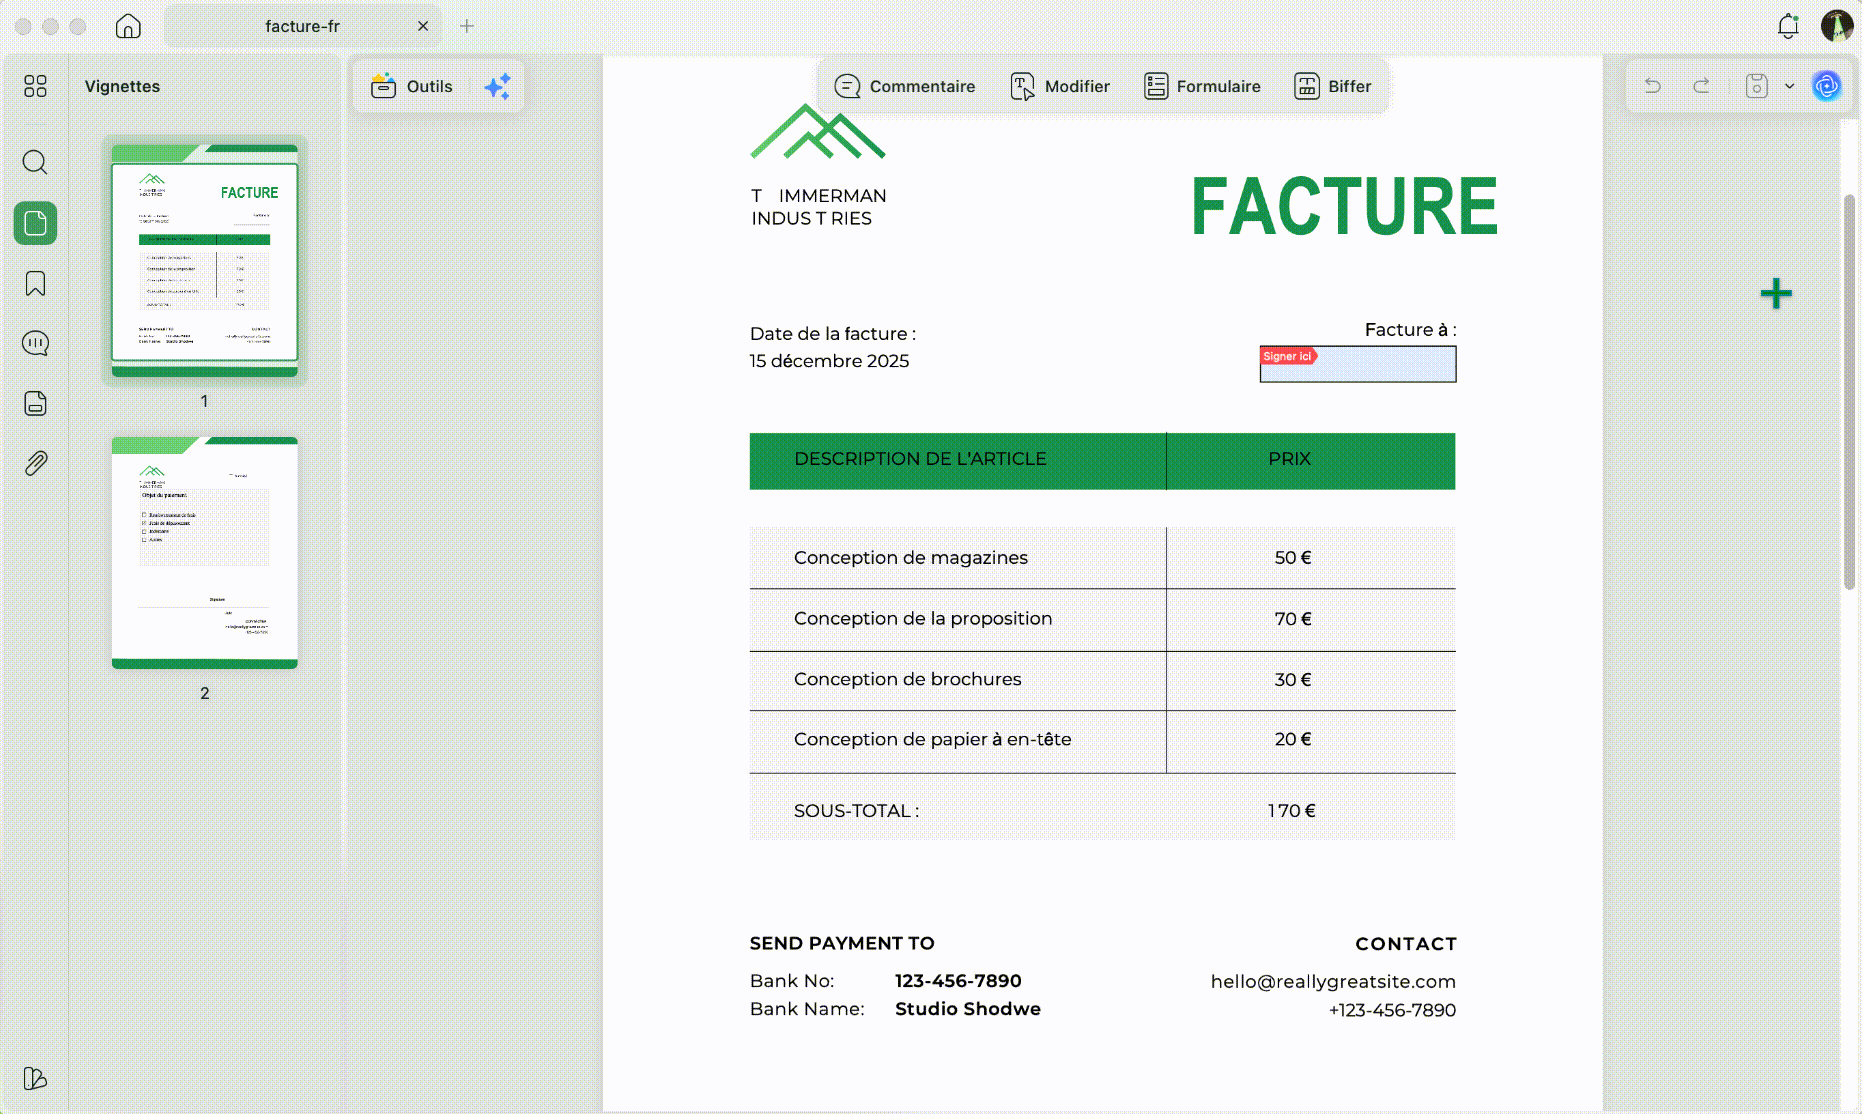Click the Studio Shodwe bank name
This screenshot has height=1114, width=1862.
pyautogui.click(x=968, y=1009)
